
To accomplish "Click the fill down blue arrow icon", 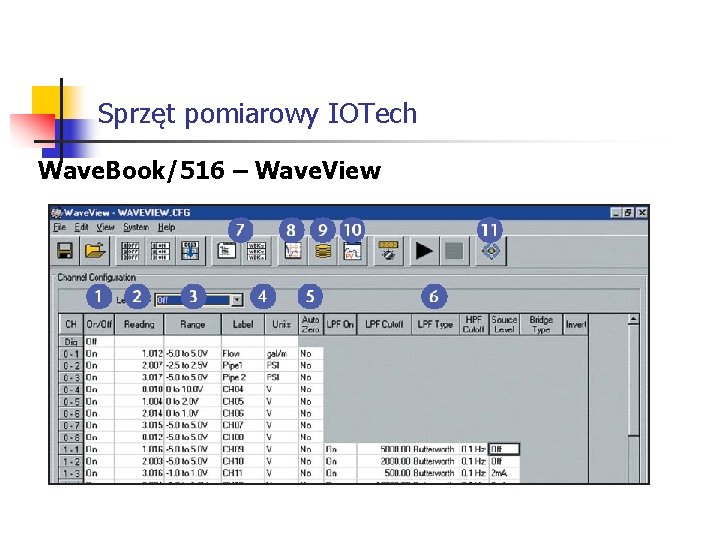I will tap(190, 251).
